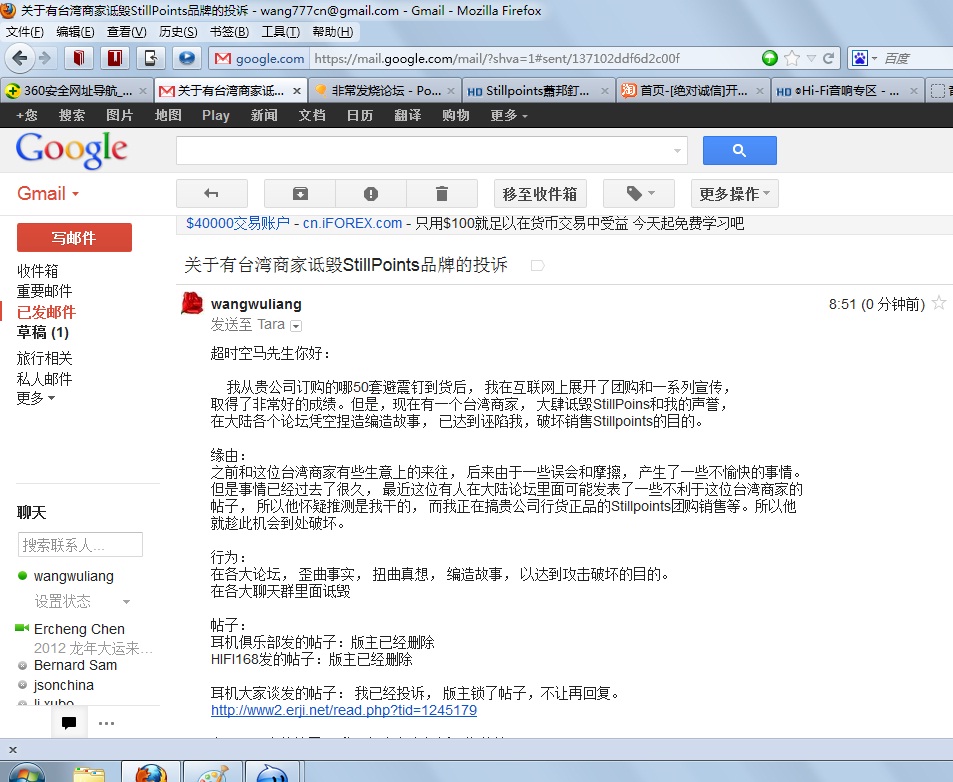
Task: Switch to the Hi-Fi音响专区 tab
Action: 847,91
